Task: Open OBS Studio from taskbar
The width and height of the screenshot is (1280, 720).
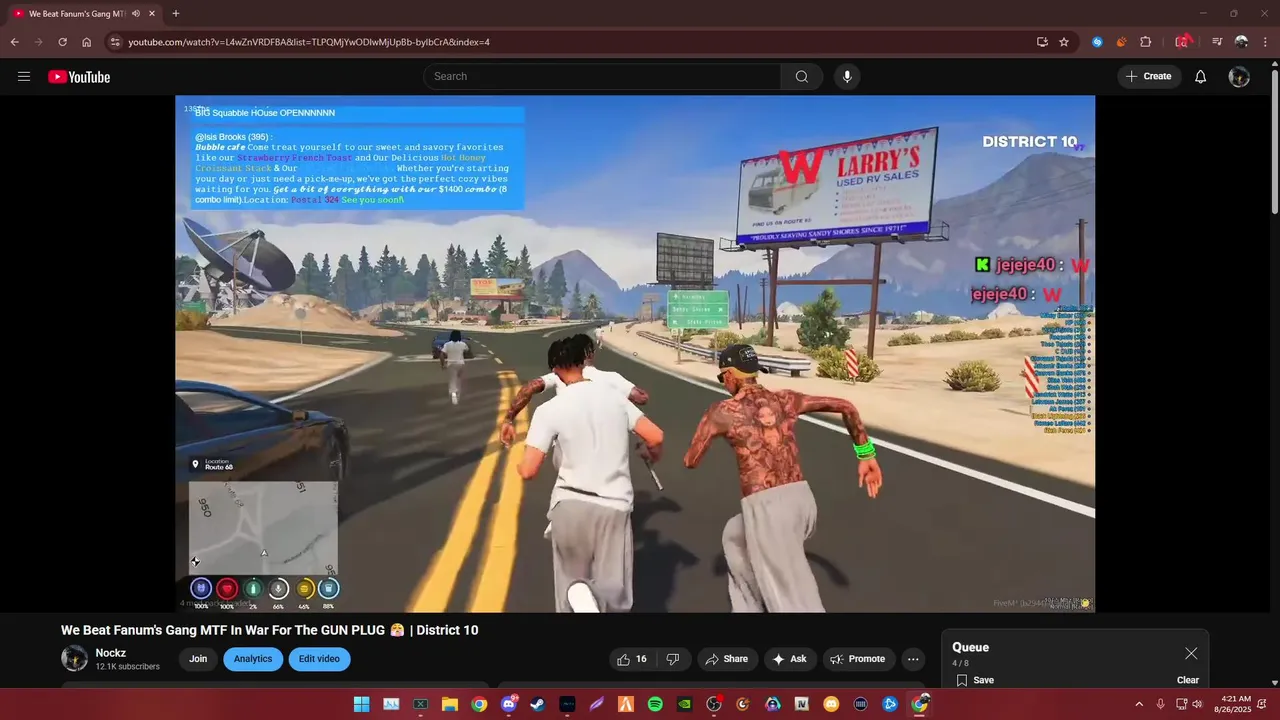Action: click(714, 704)
